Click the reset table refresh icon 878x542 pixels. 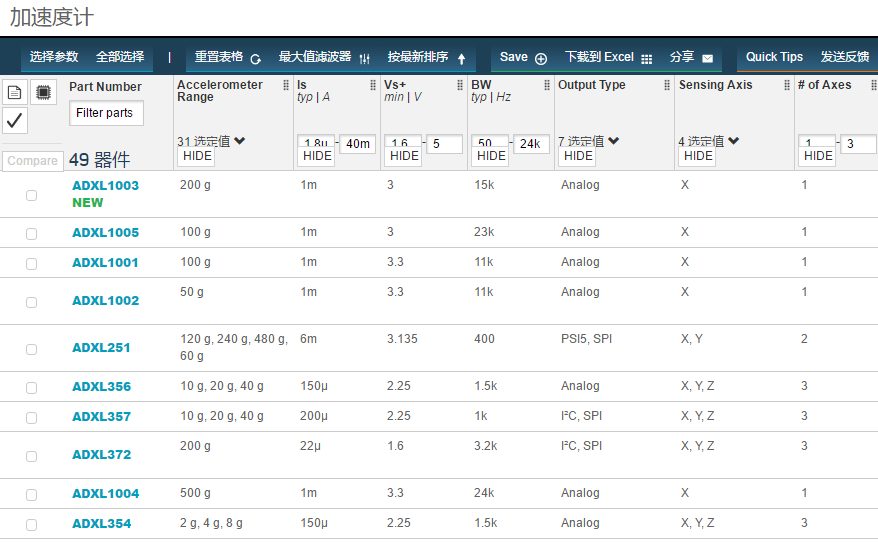tap(255, 59)
